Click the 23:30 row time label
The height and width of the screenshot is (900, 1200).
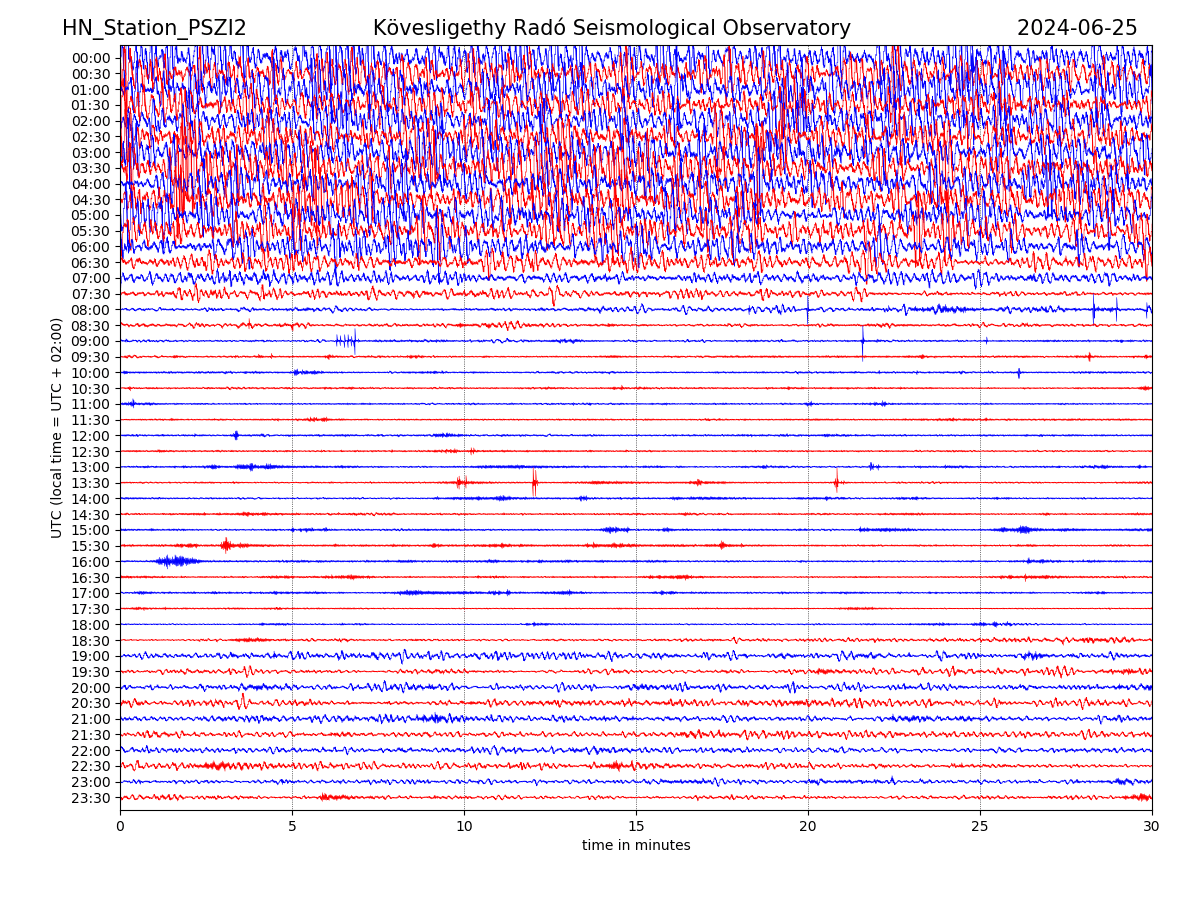[91, 798]
